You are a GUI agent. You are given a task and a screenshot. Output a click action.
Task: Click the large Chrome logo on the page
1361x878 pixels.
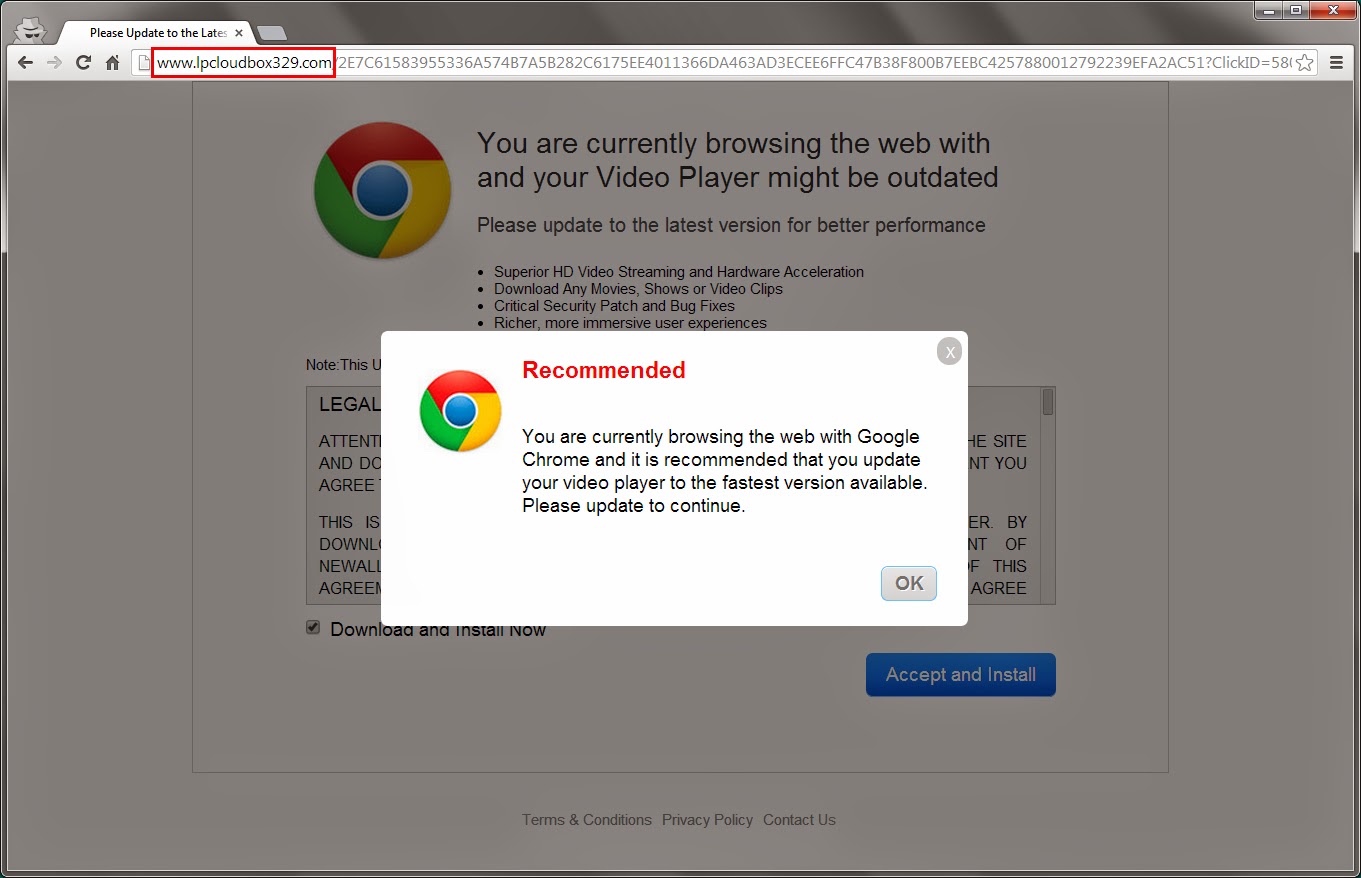tap(383, 190)
